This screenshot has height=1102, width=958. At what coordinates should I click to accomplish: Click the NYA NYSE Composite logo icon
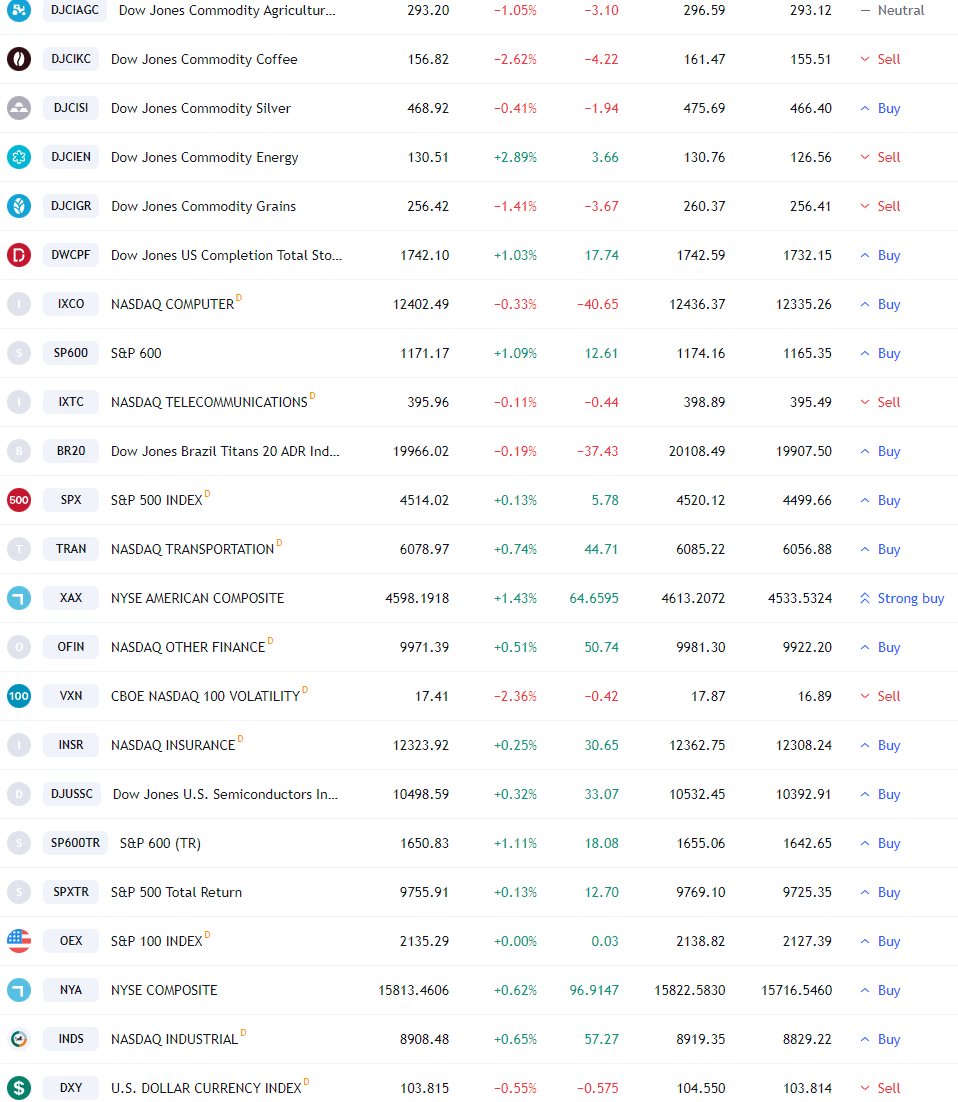19,990
